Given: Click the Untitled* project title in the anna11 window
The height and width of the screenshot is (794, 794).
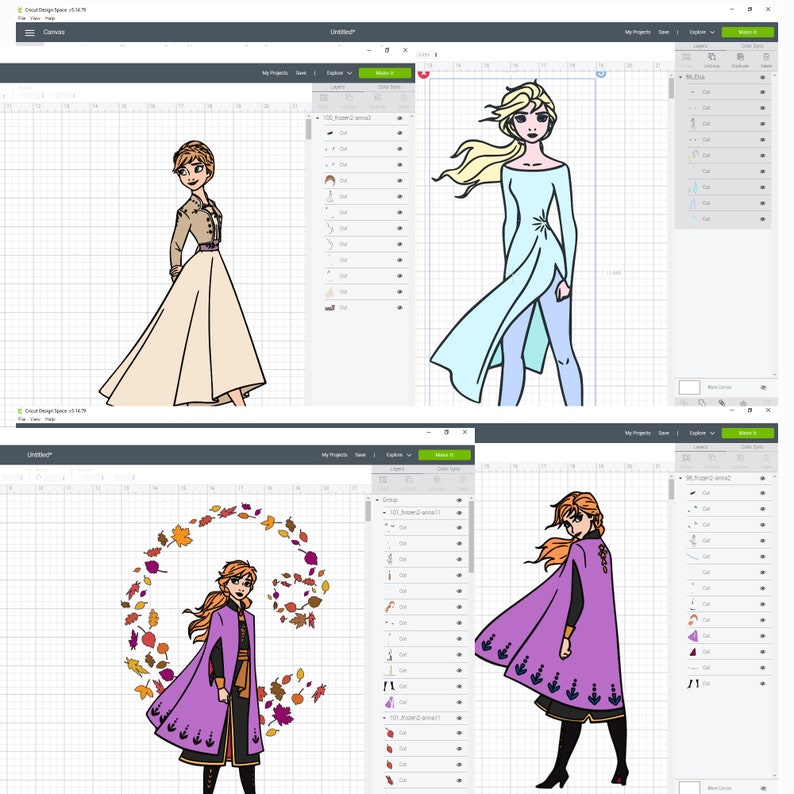Looking at the screenshot, I should tap(39, 455).
